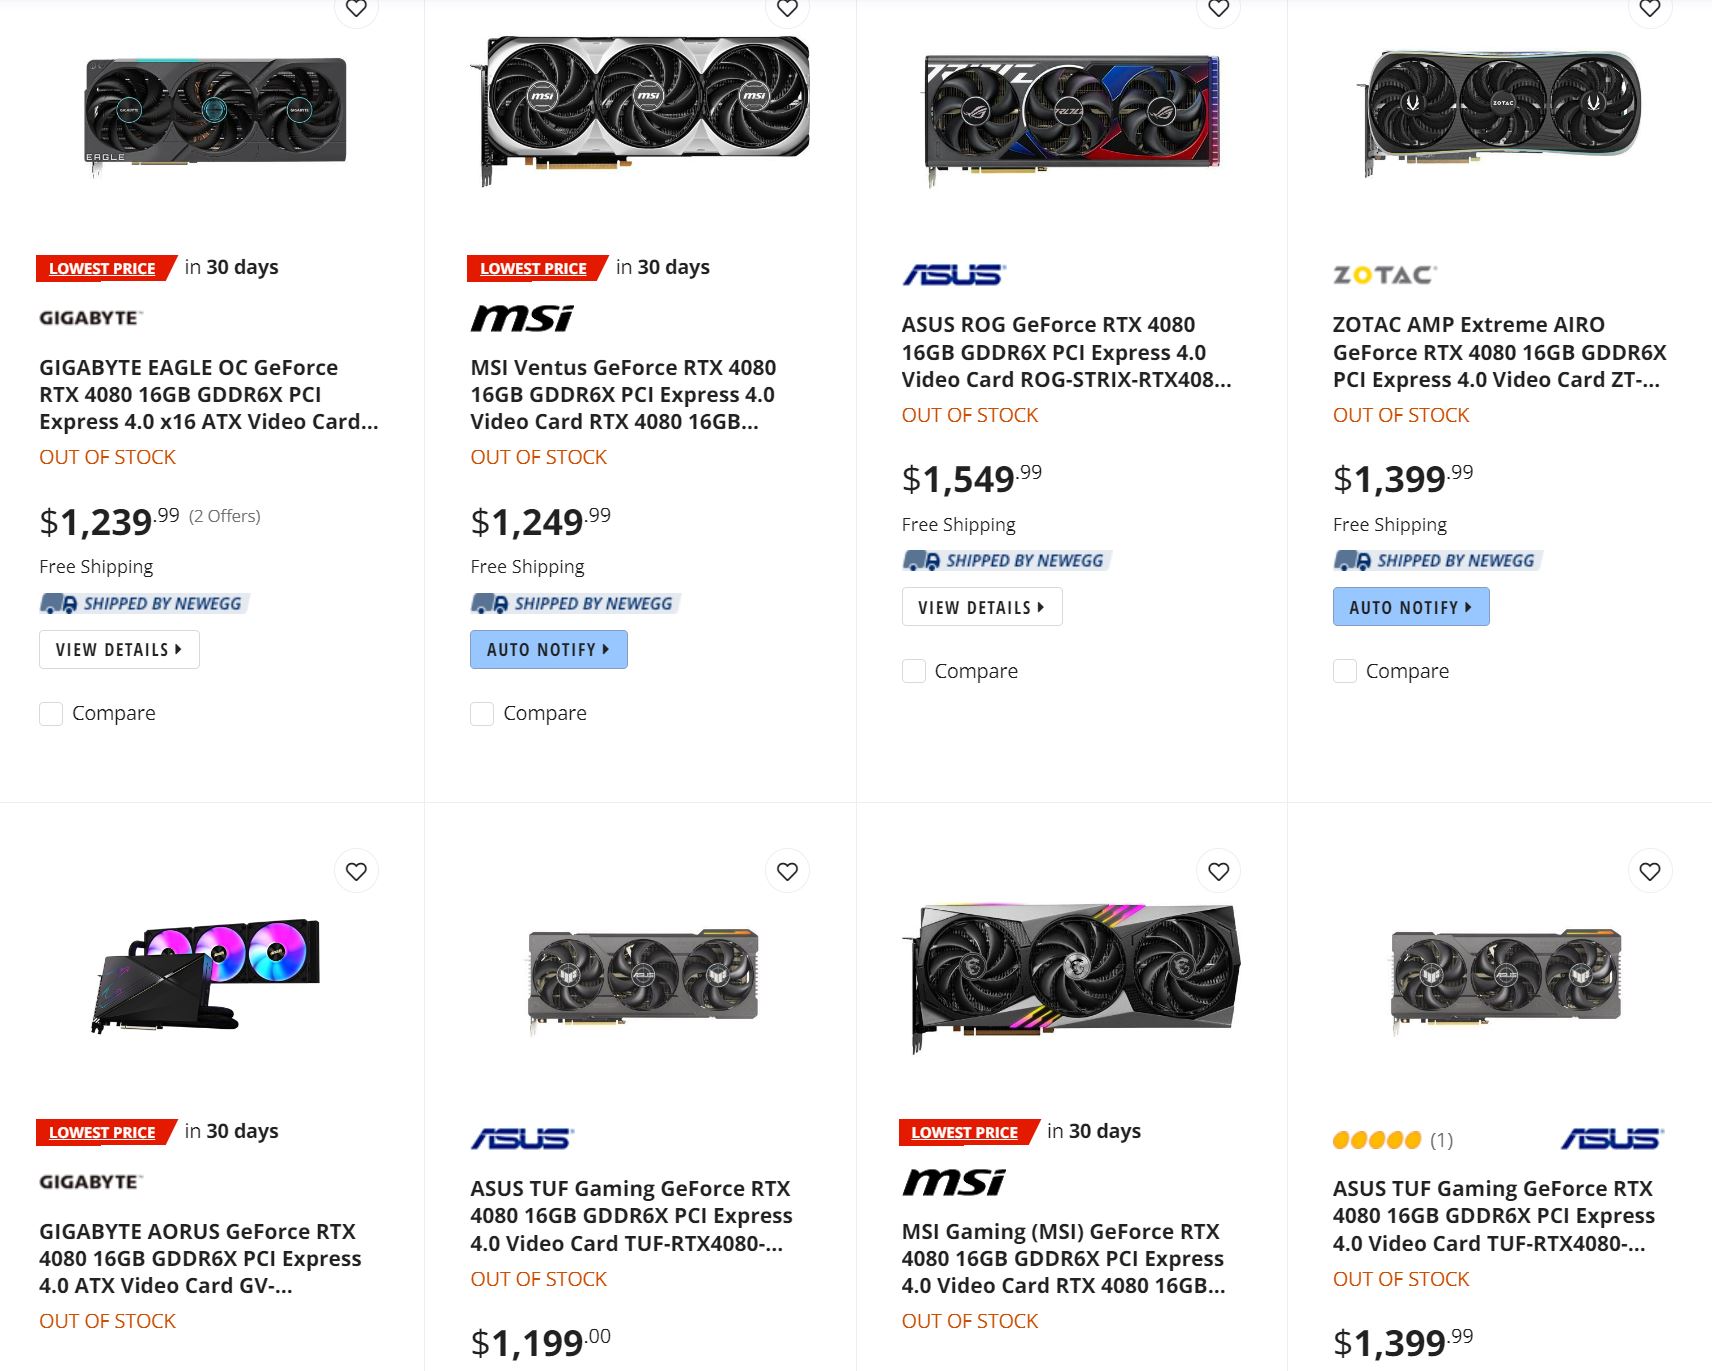The image size is (1712, 1371).
Task: Click the ZOTAC brand logo
Action: (x=1384, y=275)
